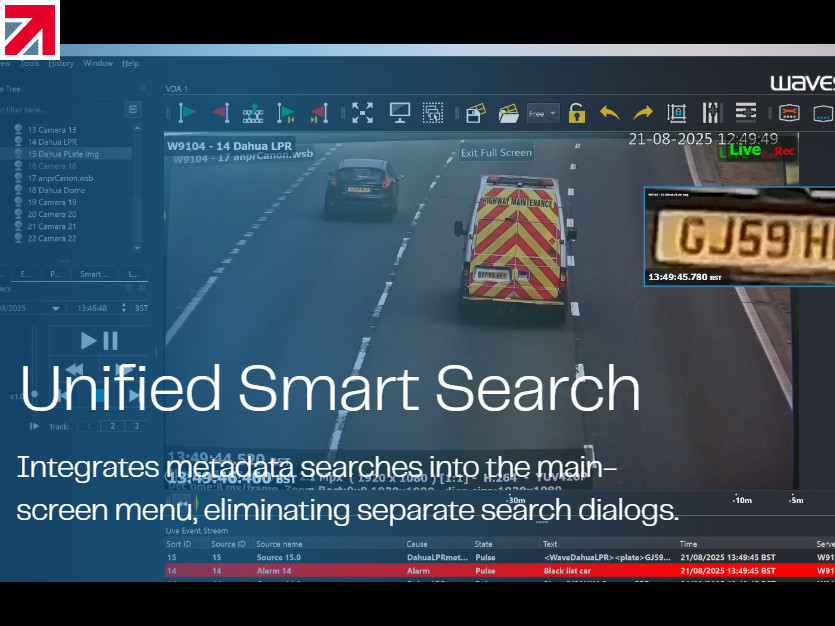Open the date picker dropdown arrow
This screenshot has height=626, width=835.
click(x=56, y=309)
